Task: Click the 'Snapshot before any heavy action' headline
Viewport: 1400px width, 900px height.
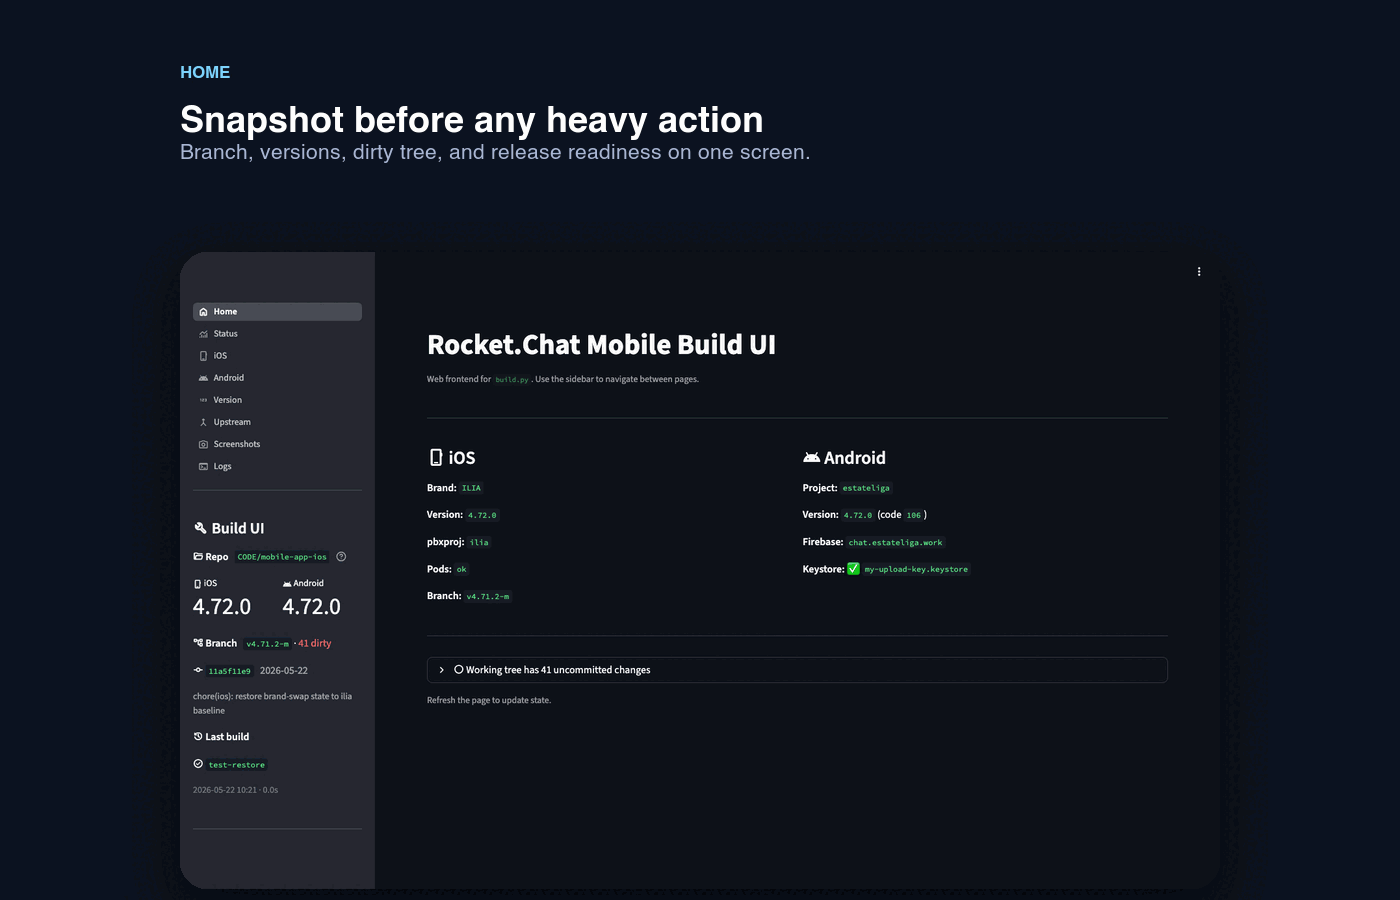Action: 472,120
